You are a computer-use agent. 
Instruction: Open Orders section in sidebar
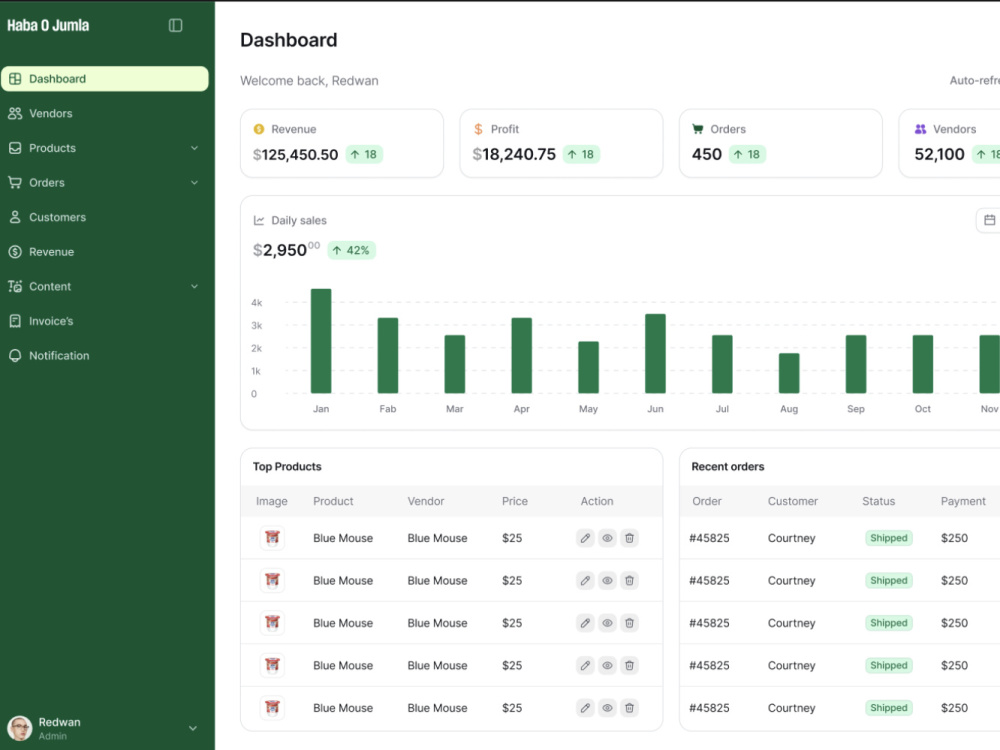105,182
